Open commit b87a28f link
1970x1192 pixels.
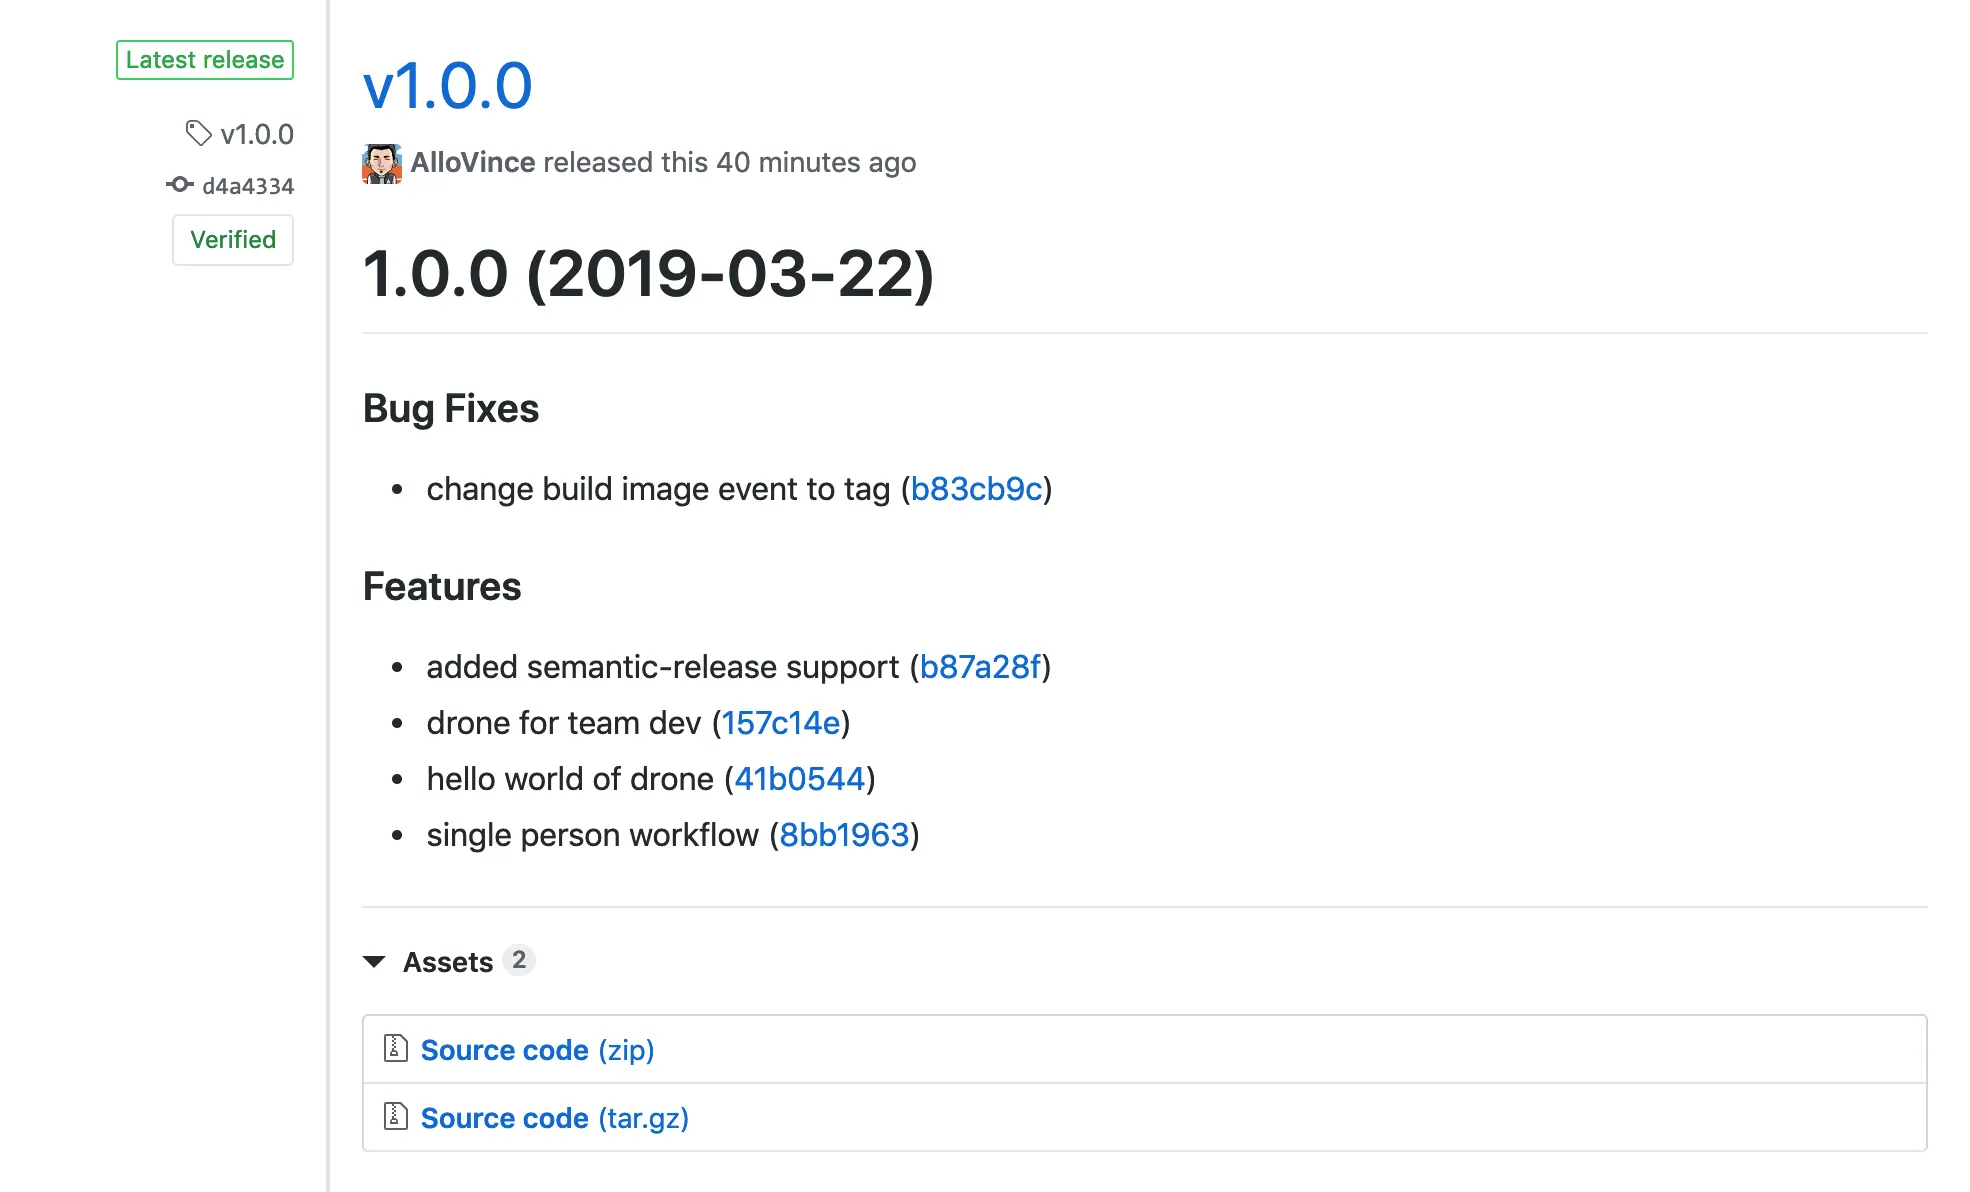tap(980, 667)
